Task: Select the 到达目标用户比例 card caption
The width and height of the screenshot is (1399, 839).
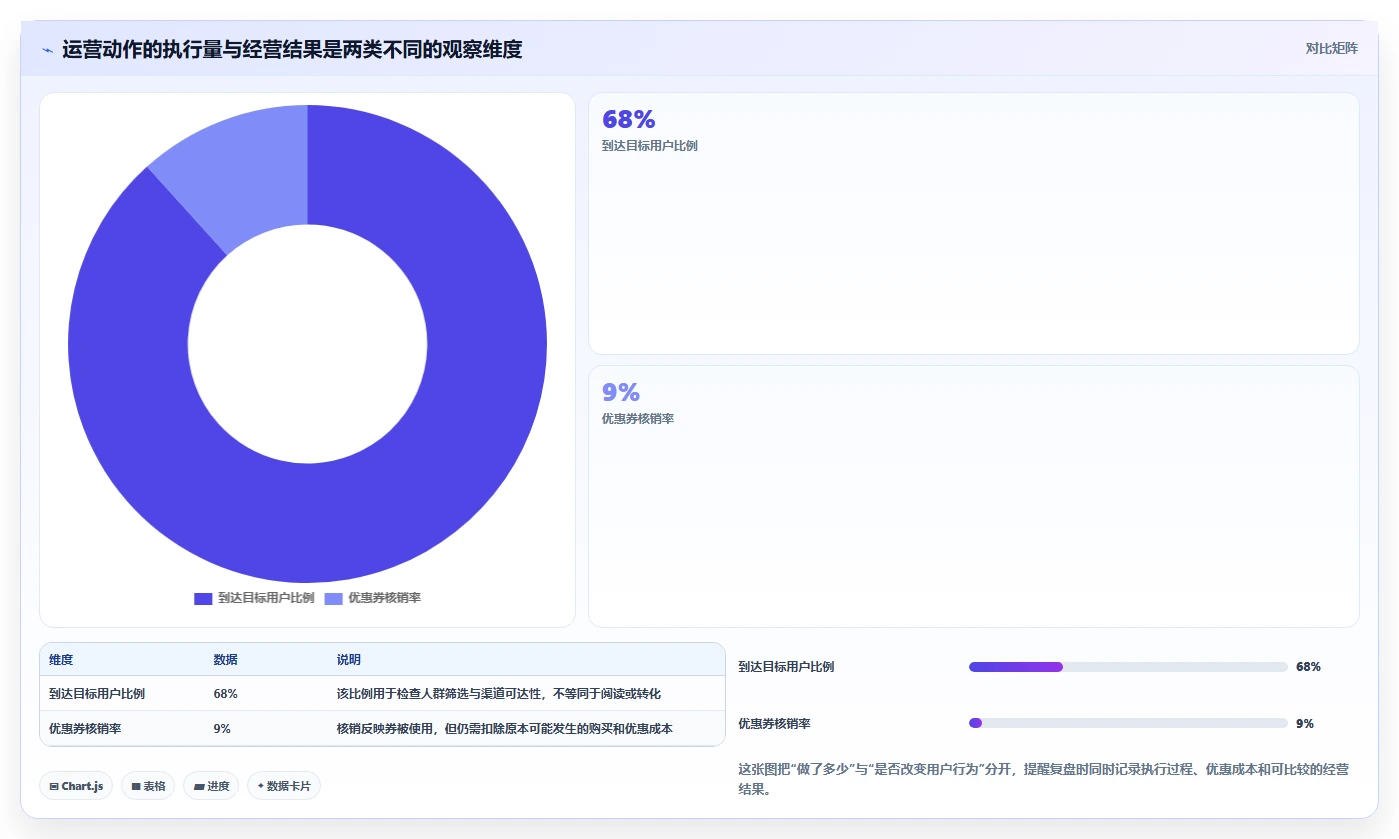Action: pyautogui.click(x=650, y=146)
